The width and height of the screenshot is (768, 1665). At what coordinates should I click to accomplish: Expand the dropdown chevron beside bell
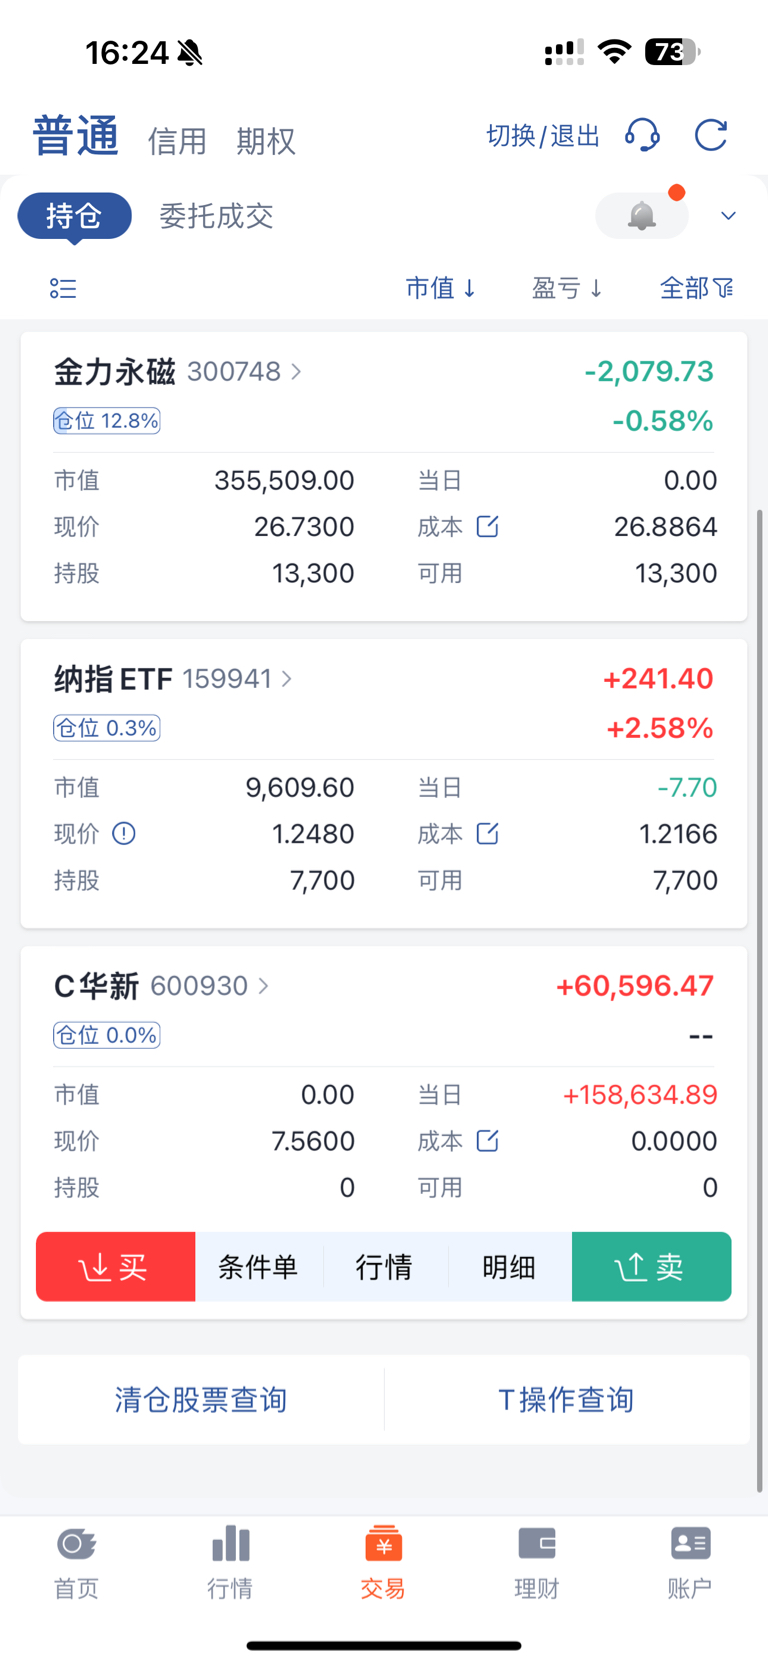coord(728,216)
